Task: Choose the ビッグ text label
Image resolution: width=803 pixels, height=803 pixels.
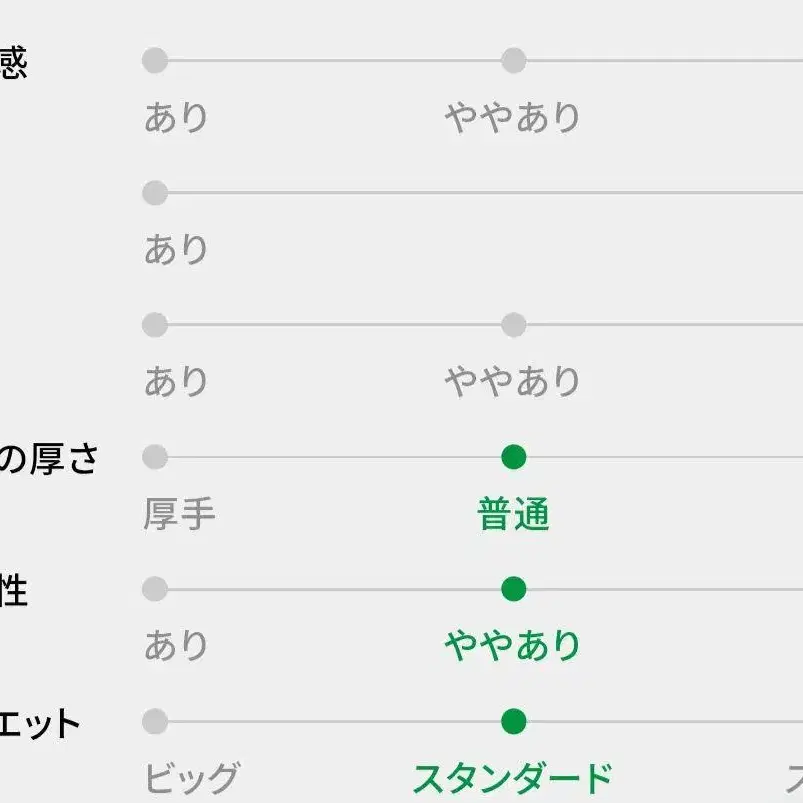Action: [192, 778]
